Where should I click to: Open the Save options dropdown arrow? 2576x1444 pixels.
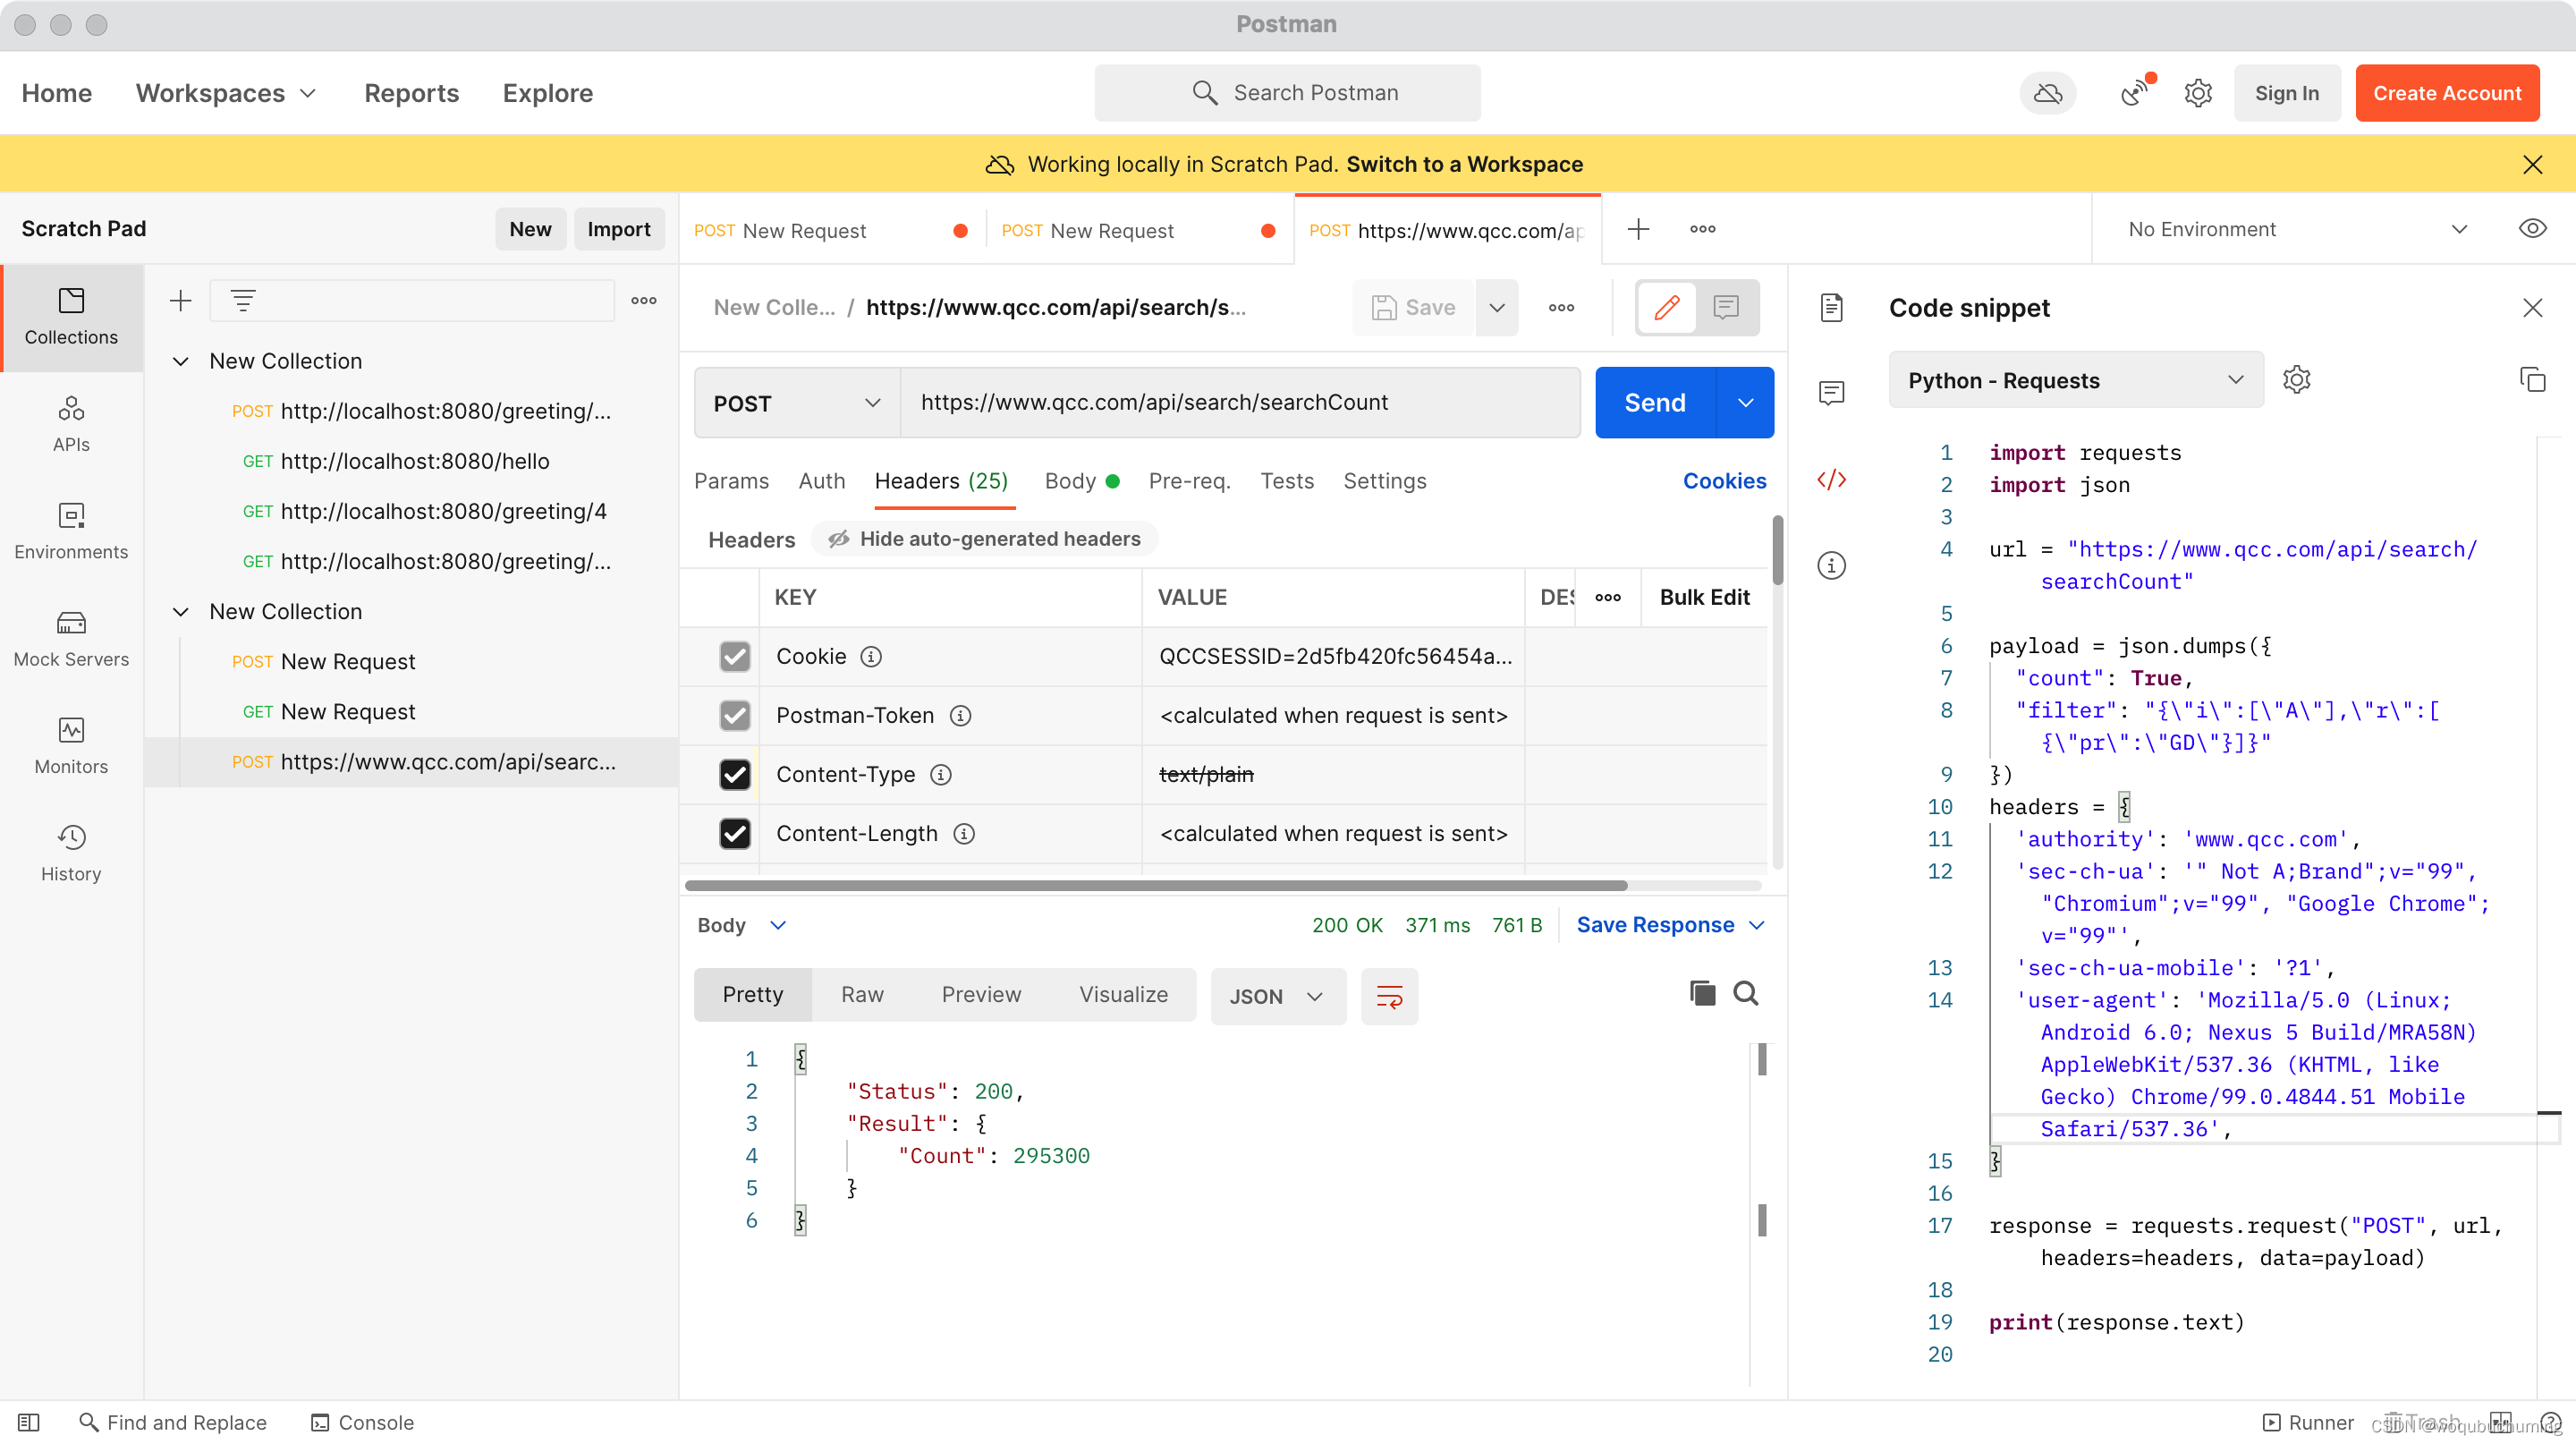point(1496,307)
